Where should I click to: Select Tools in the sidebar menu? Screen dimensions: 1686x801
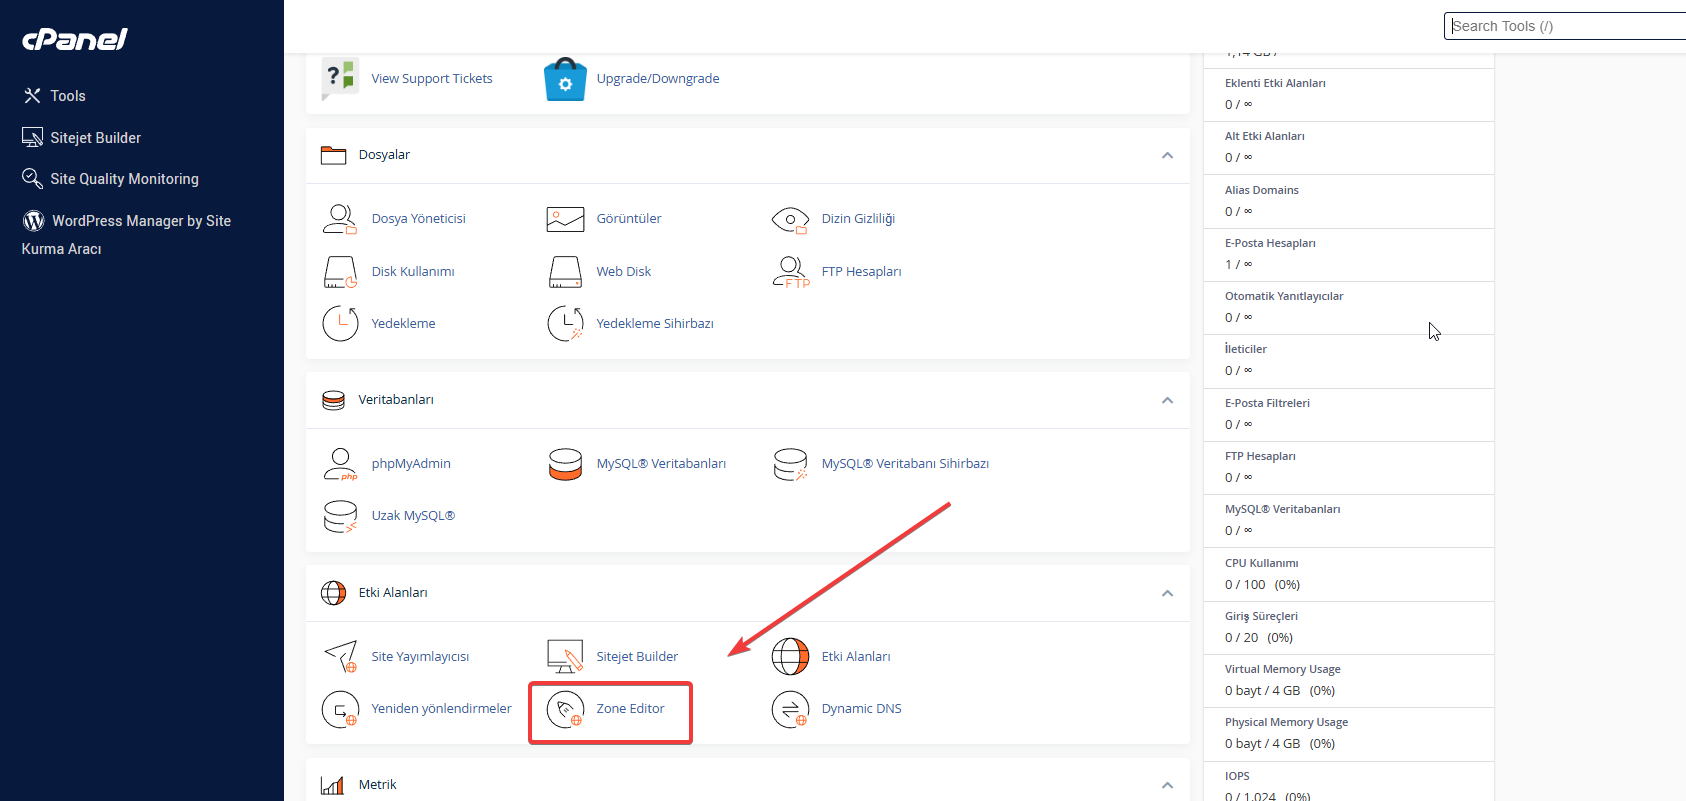68,96
